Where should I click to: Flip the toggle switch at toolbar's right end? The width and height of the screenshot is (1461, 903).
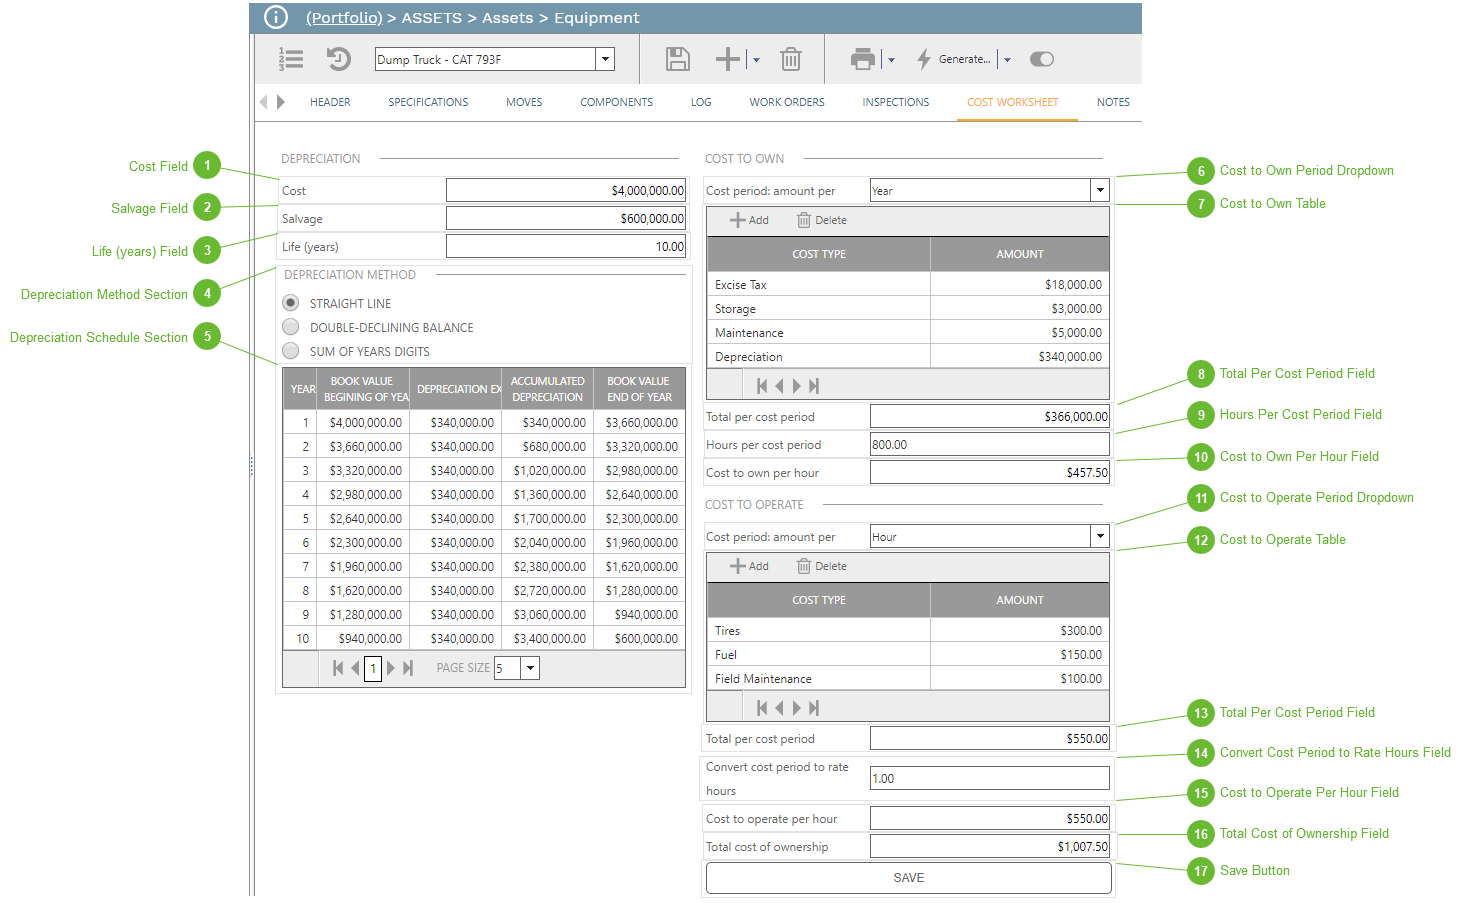point(1041,59)
